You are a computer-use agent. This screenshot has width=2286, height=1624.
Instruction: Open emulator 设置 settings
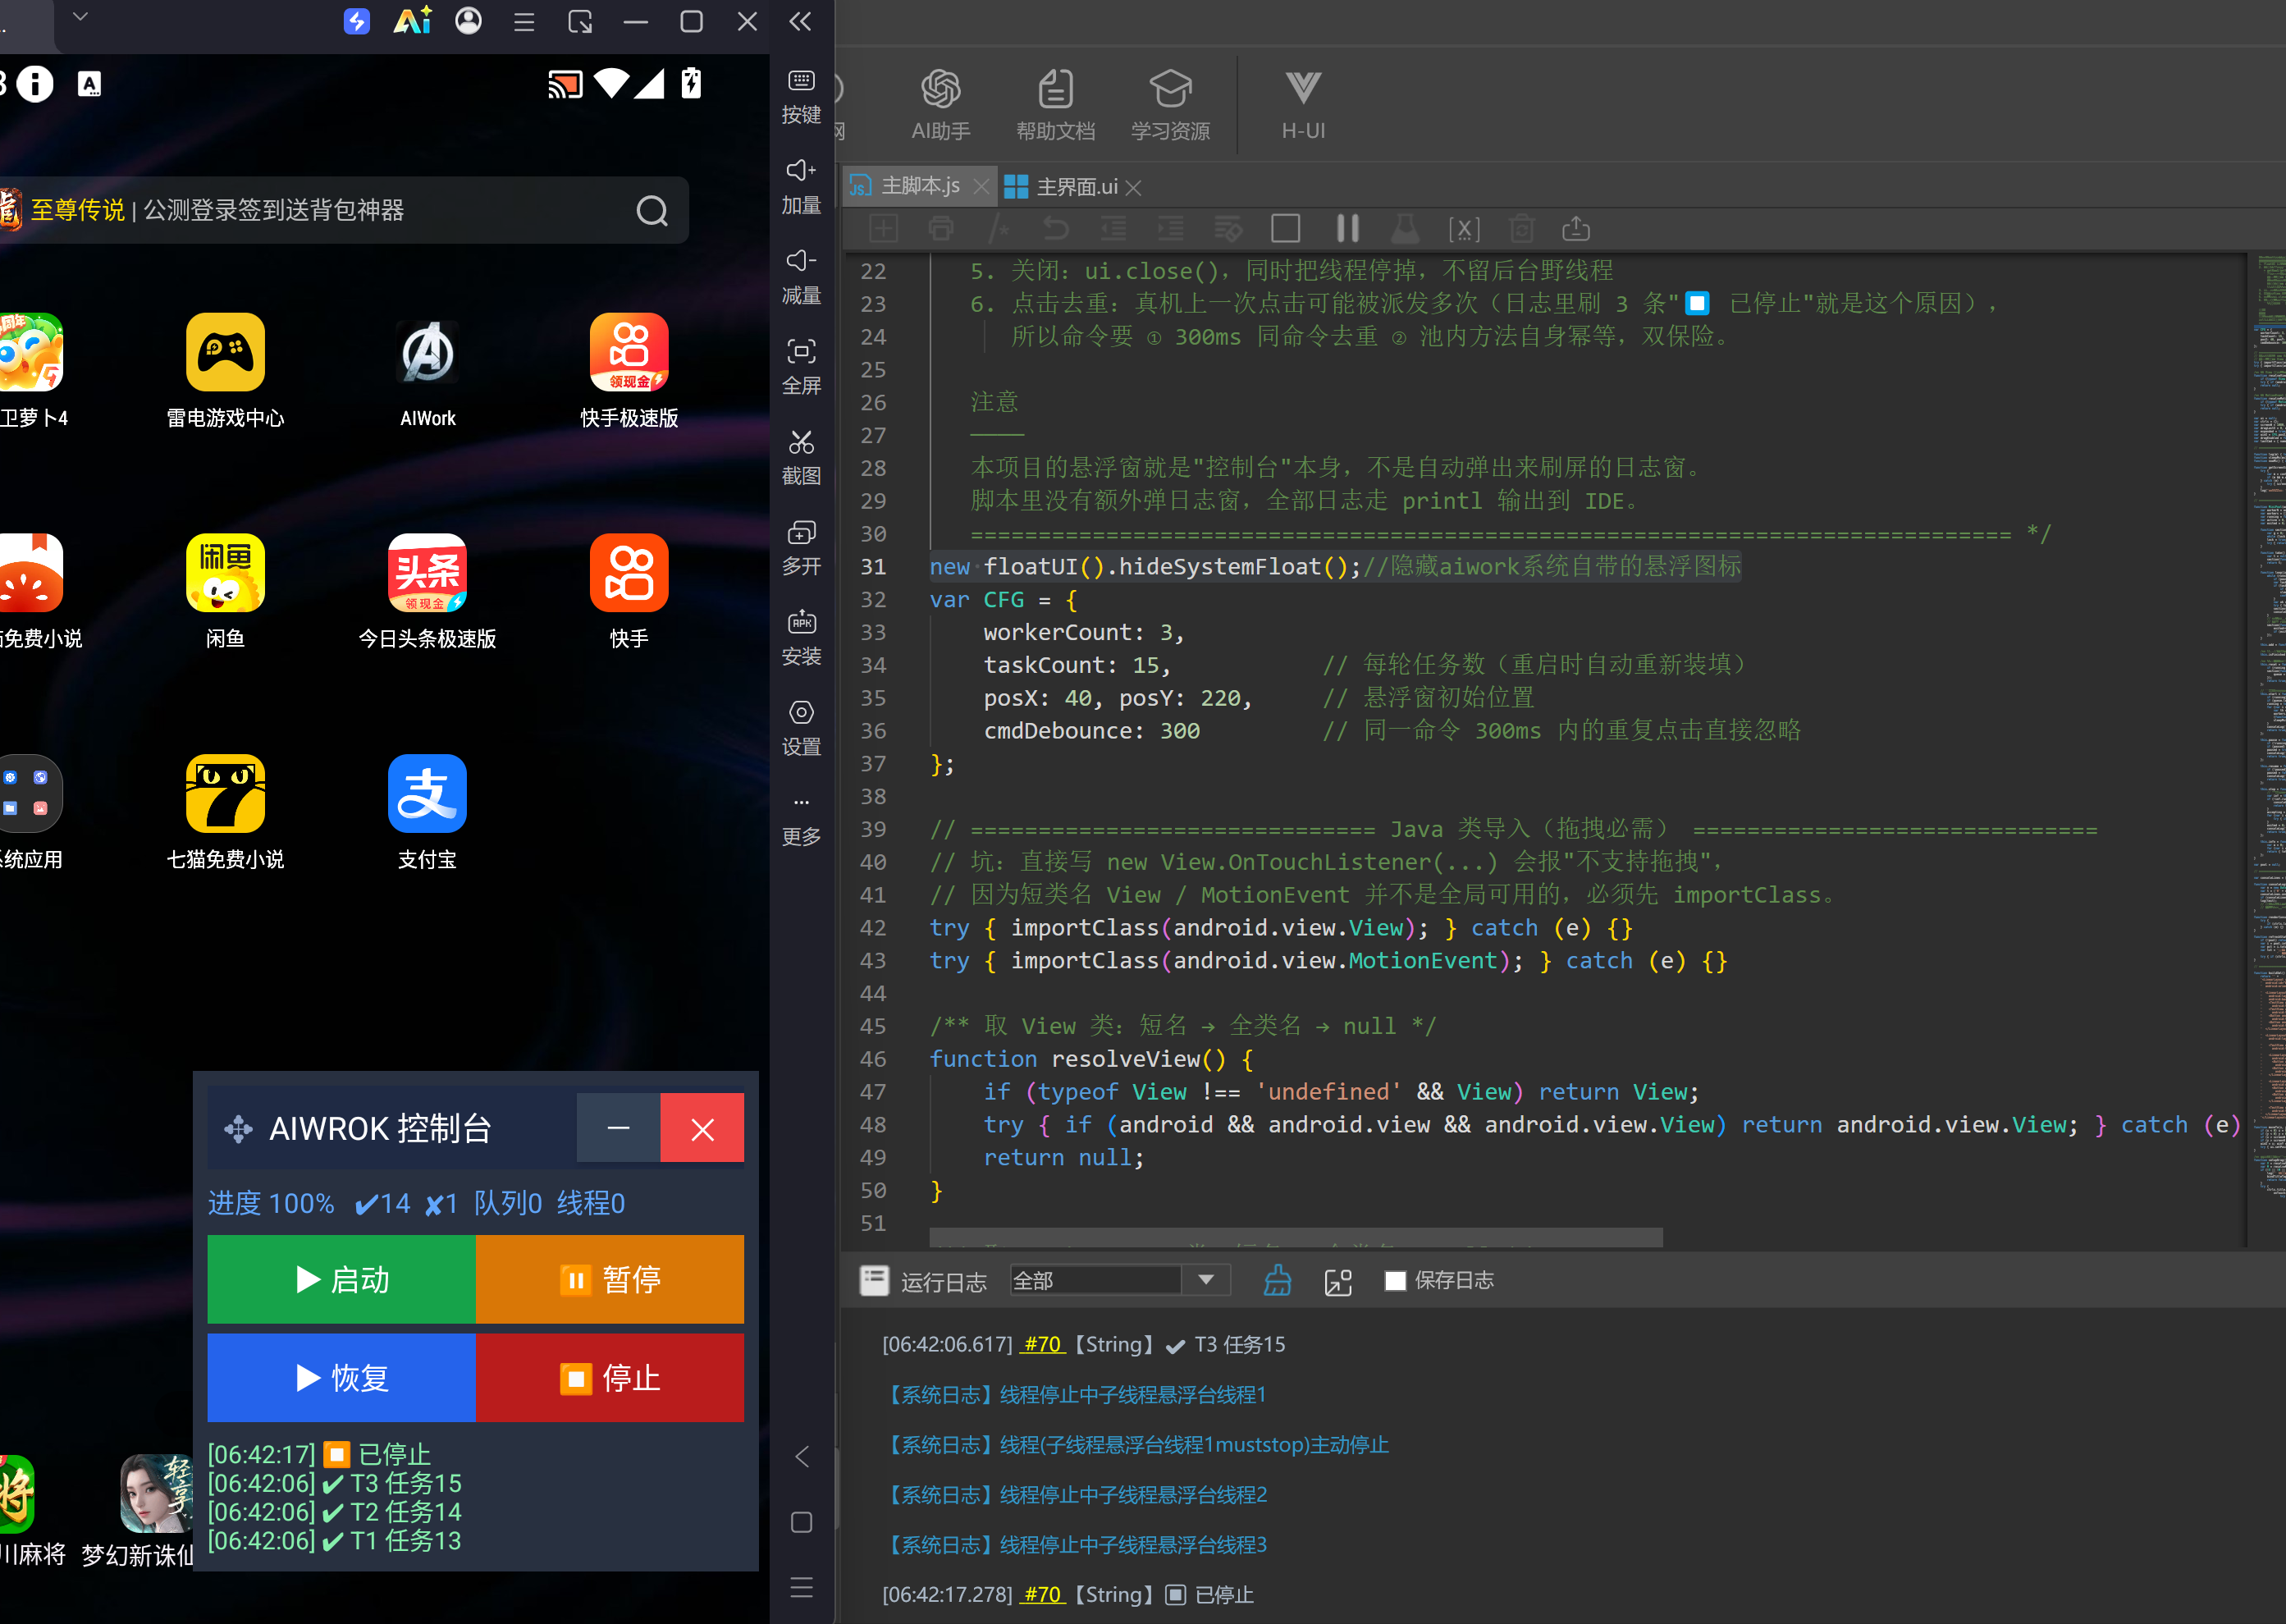[x=801, y=728]
